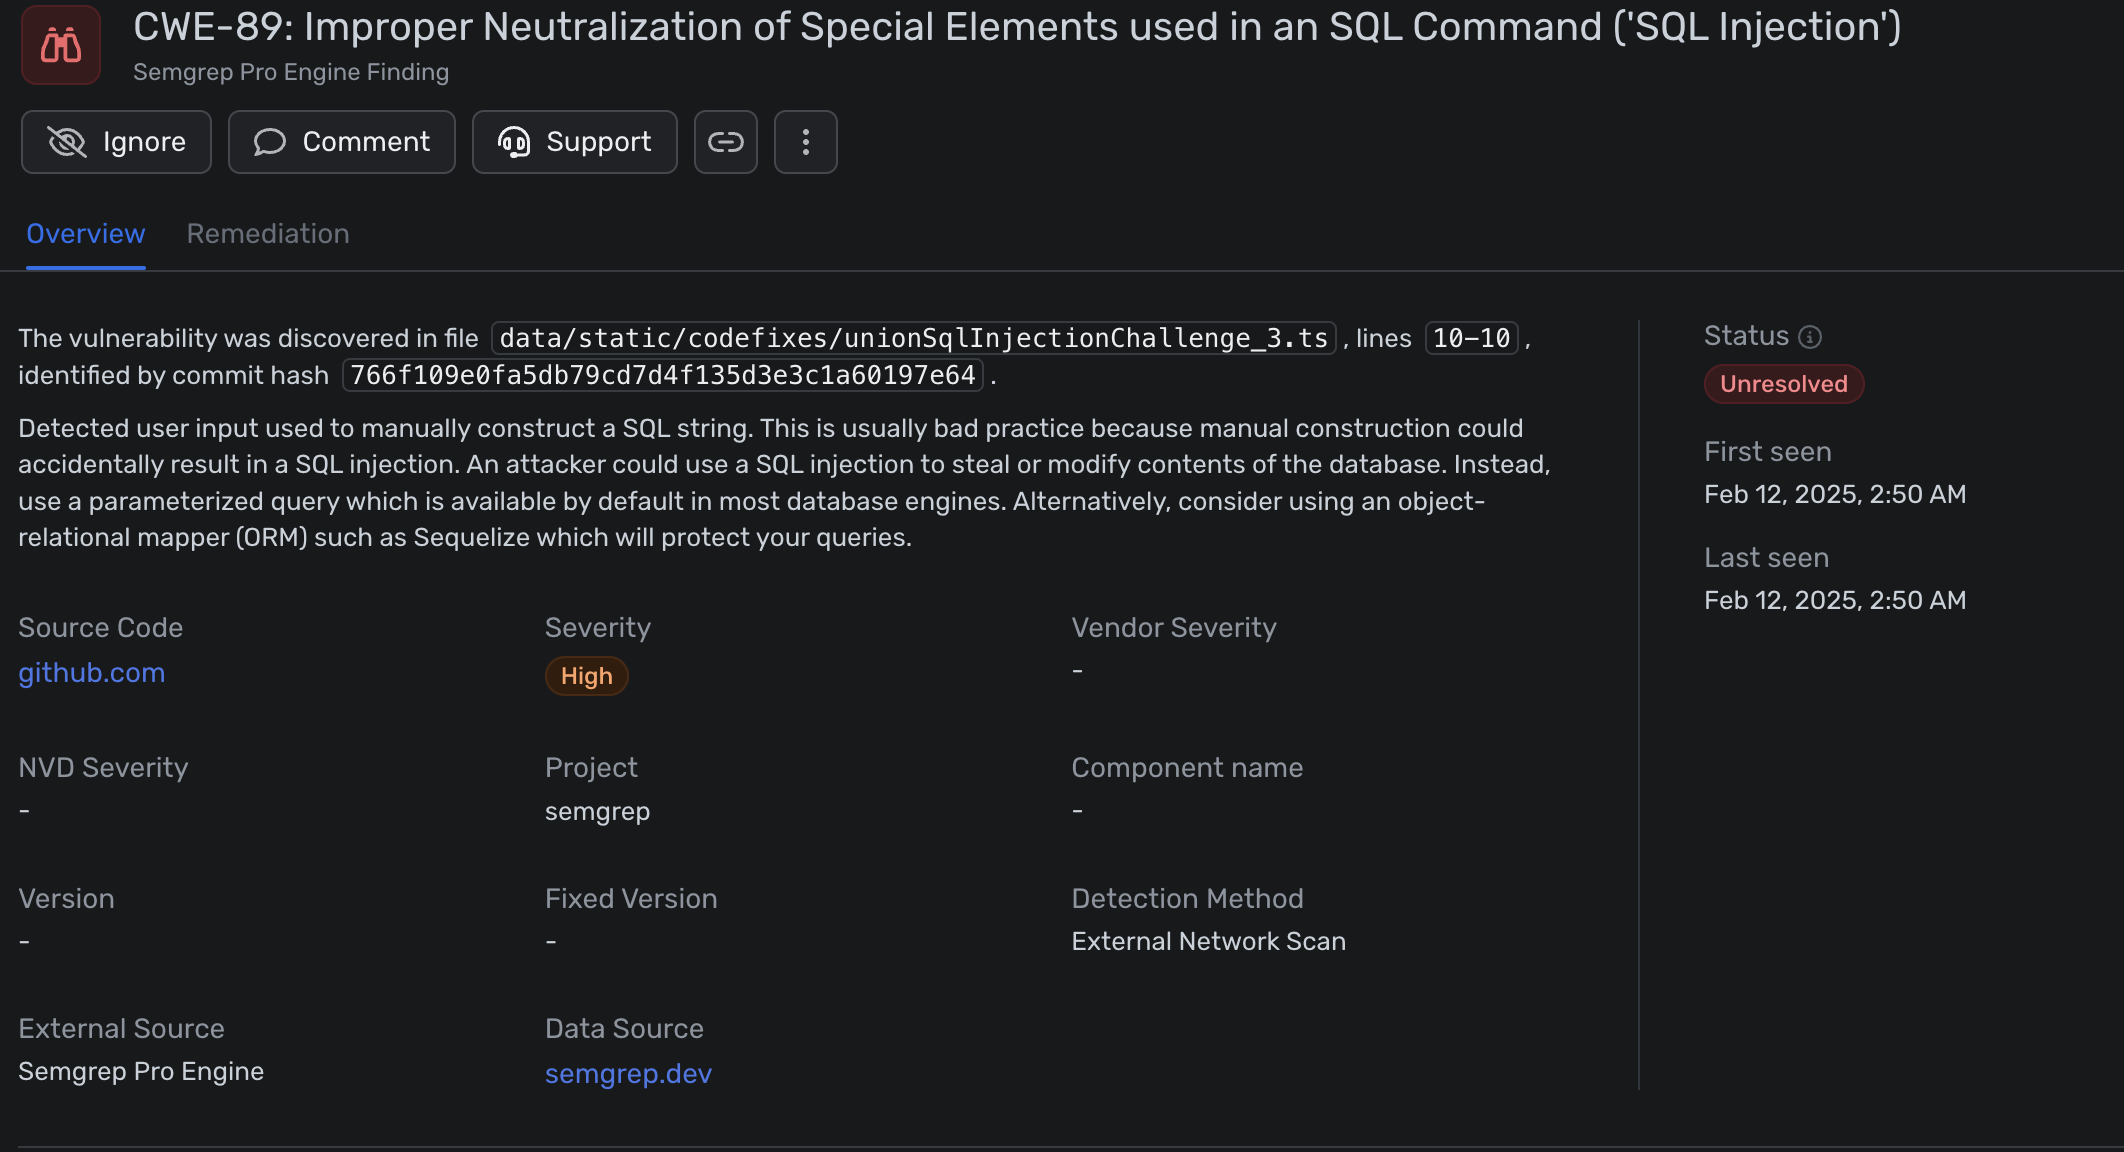Open Support from the headset button

click(575, 142)
